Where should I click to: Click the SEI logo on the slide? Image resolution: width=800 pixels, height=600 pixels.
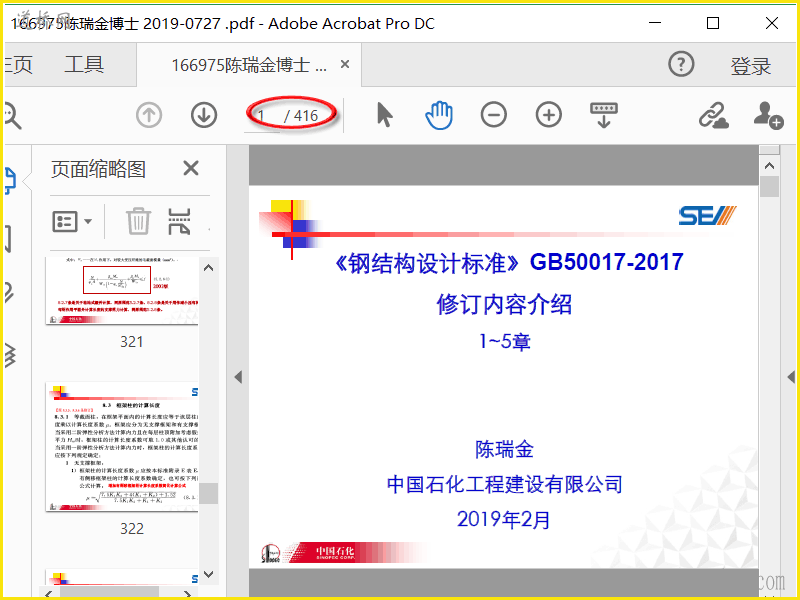coord(707,216)
